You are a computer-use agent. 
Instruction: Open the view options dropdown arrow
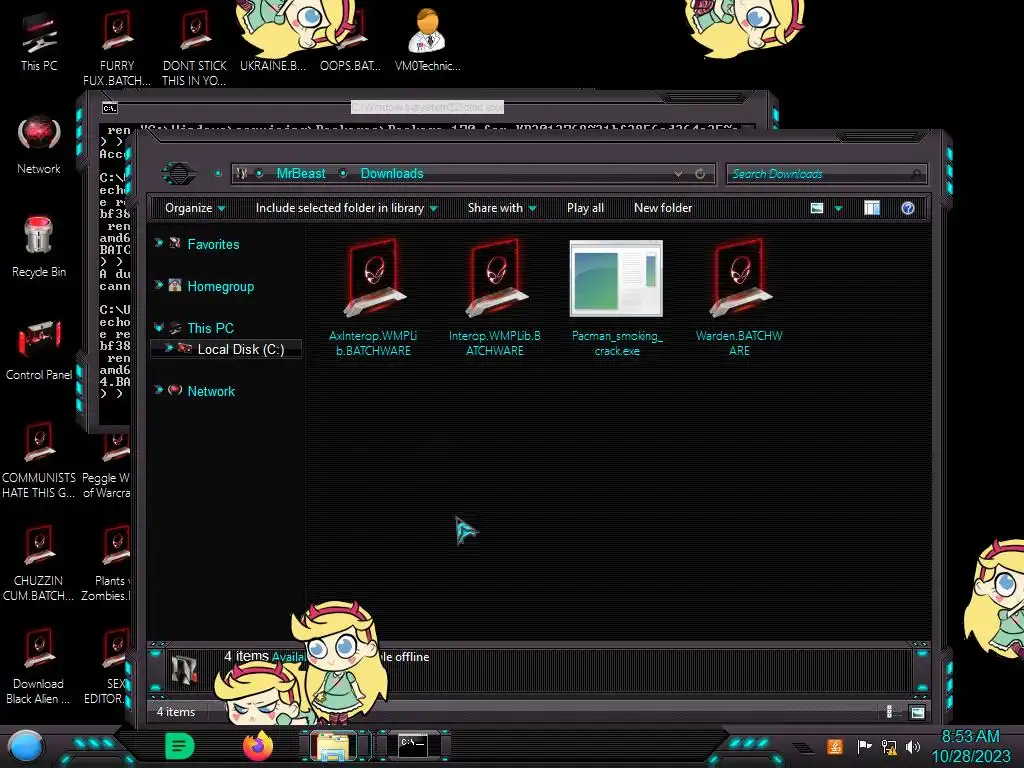tap(839, 209)
